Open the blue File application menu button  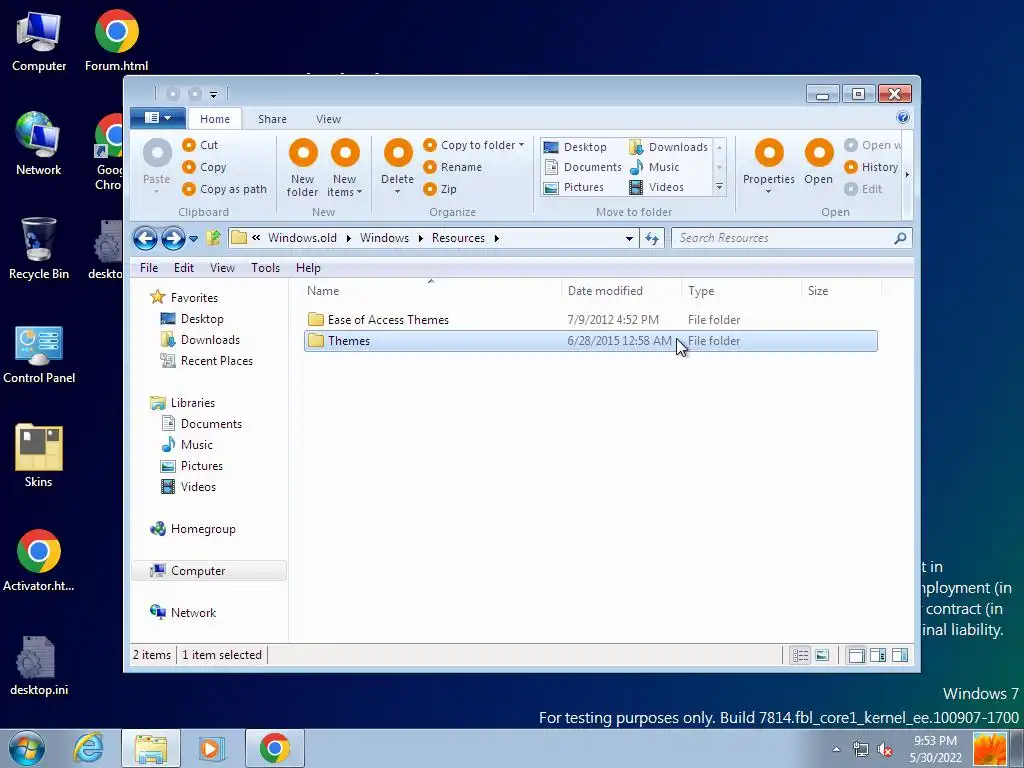[157, 118]
